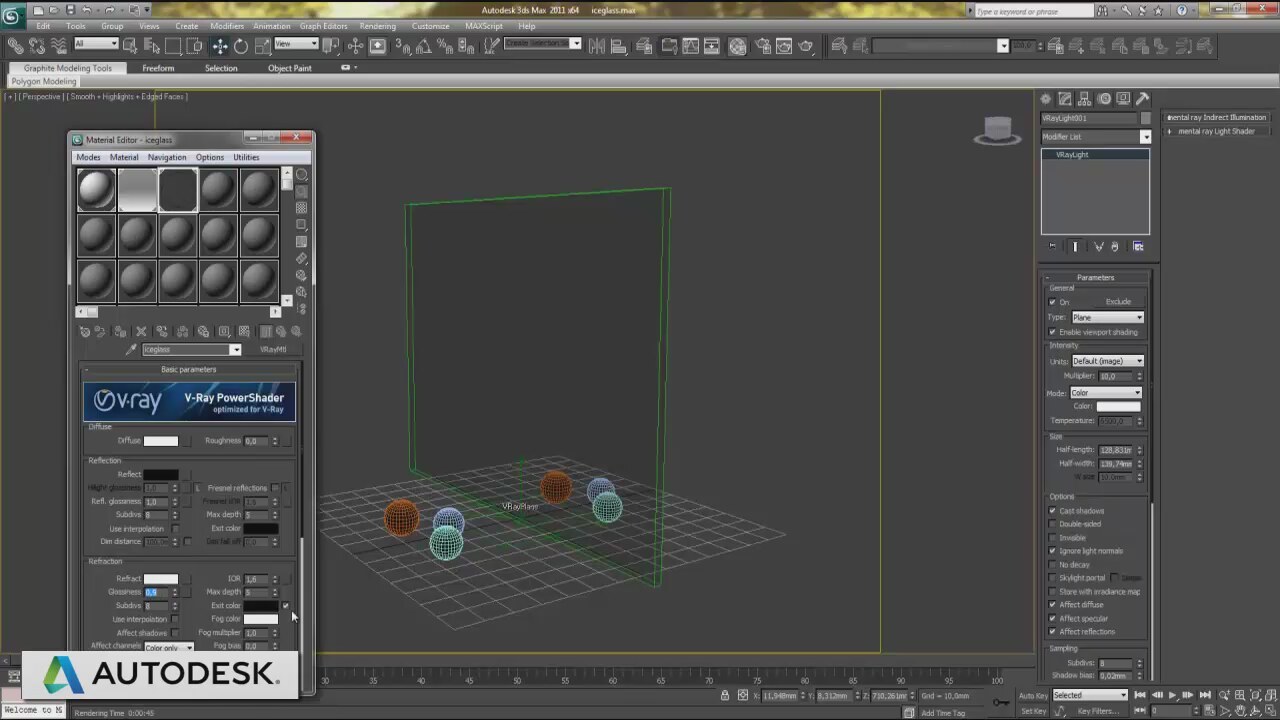Image resolution: width=1280 pixels, height=720 pixels.
Task: Click the Bind to Space Warp tool
Action: pyautogui.click(x=58, y=46)
